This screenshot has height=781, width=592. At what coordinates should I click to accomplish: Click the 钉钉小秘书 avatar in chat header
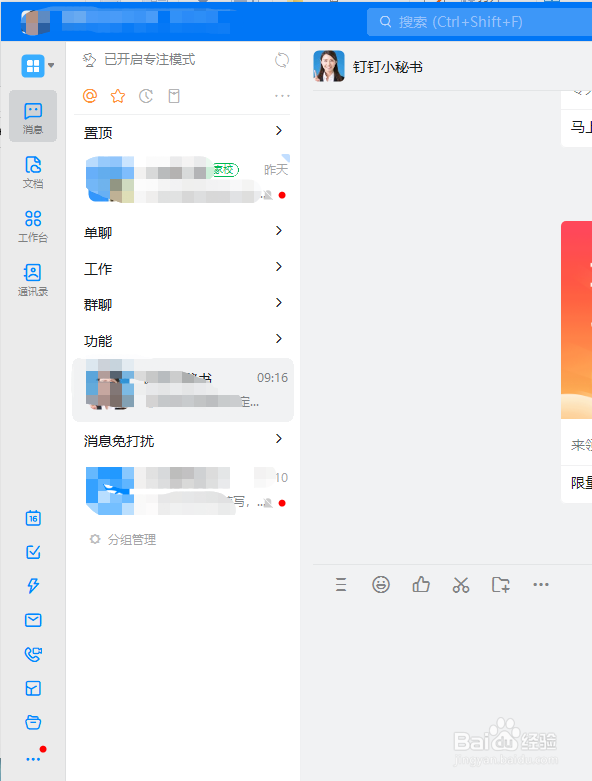tap(329, 66)
